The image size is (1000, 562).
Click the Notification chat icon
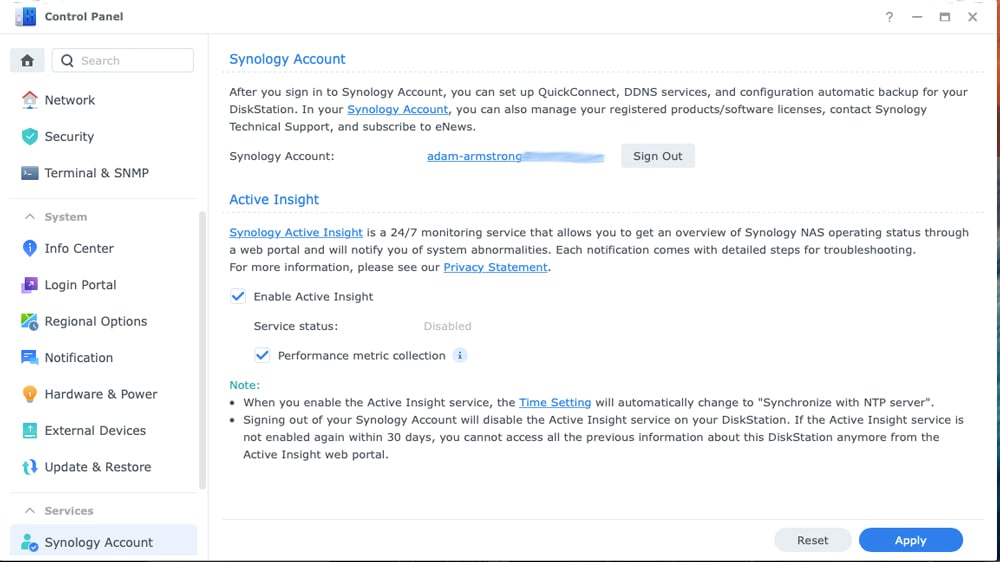tap(29, 358)
